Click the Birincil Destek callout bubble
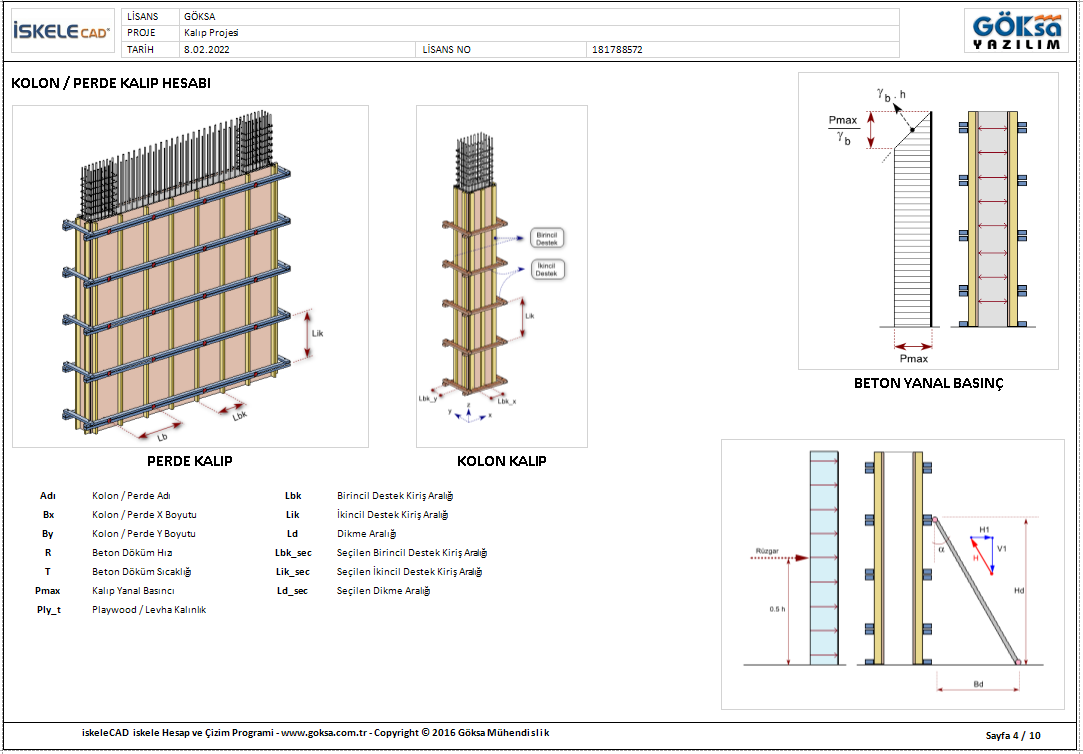Screen dimensions: 1083x754 click(x=547, y=237)
